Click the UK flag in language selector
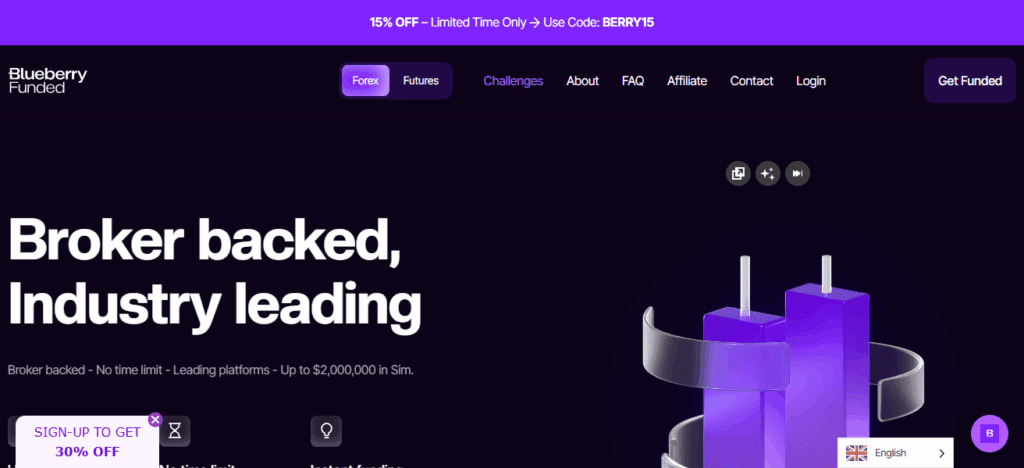 point(856,453)
